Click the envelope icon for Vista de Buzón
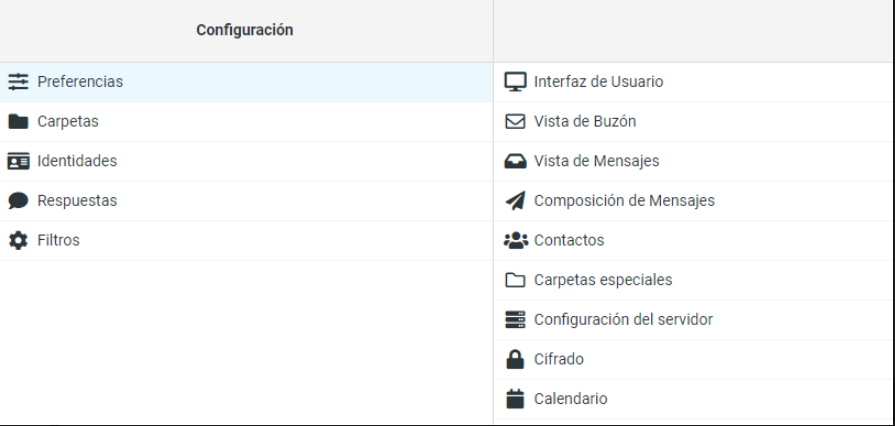 click(x=515, y=122)
